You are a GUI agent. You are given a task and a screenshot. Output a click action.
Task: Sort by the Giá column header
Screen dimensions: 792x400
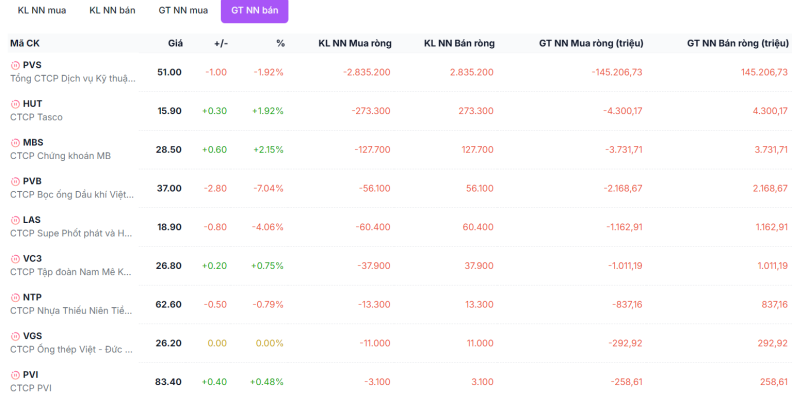pyautogui.click(x=175, y=43)
